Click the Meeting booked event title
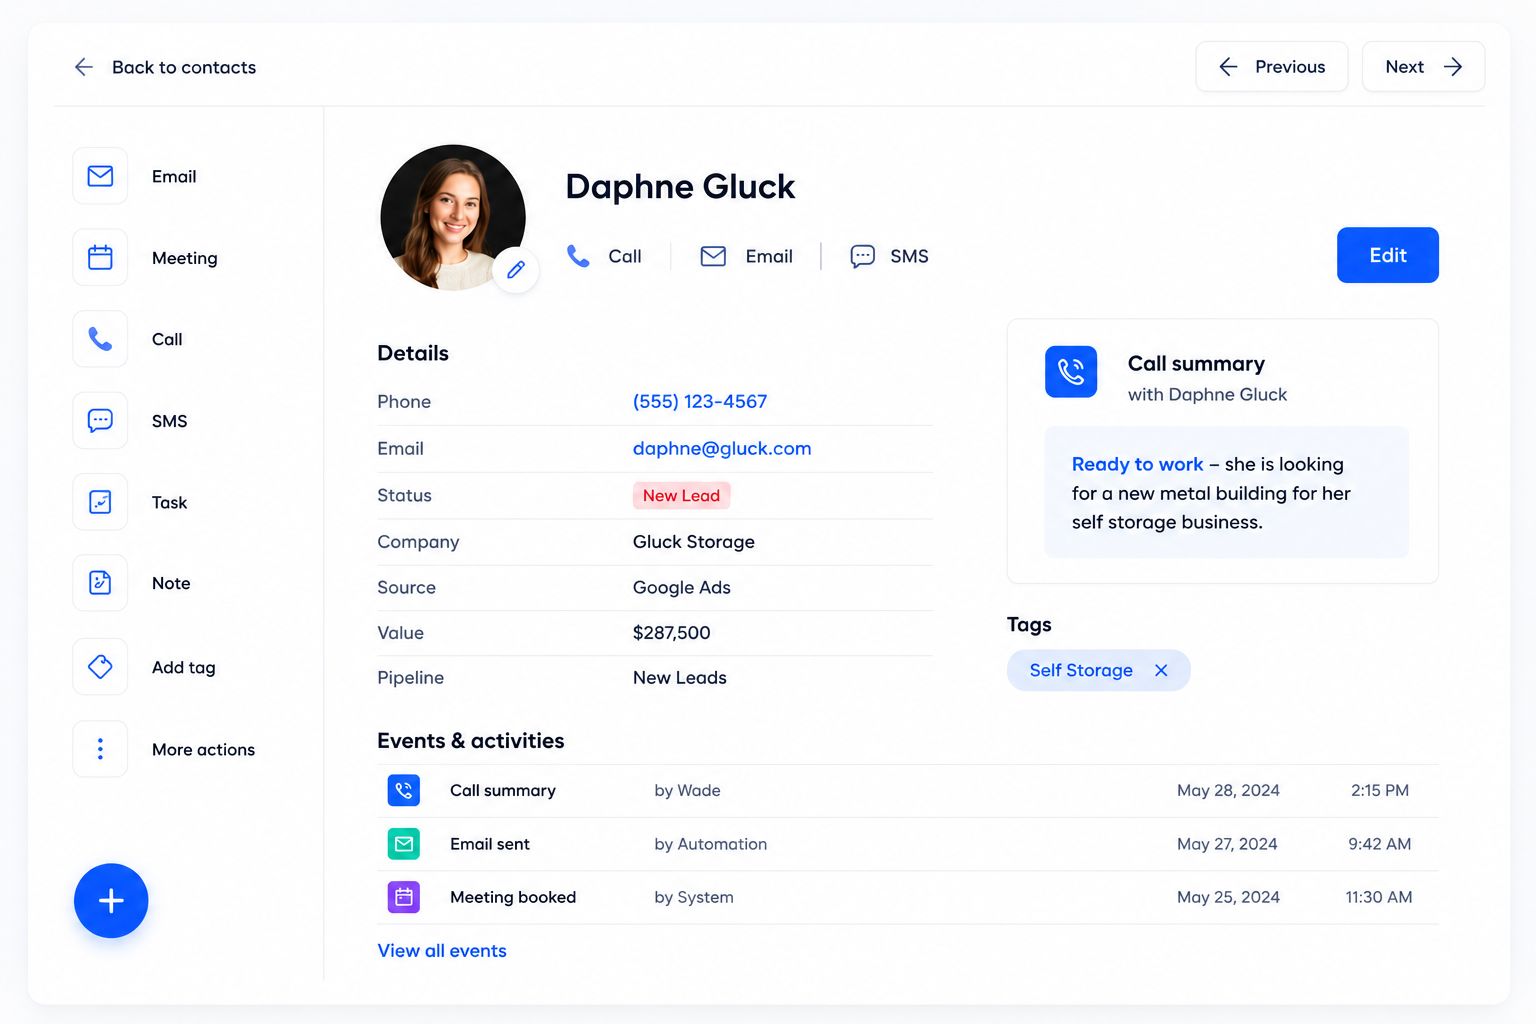The height and width of the screenshot is (1024, 1536). click(513, 897)
